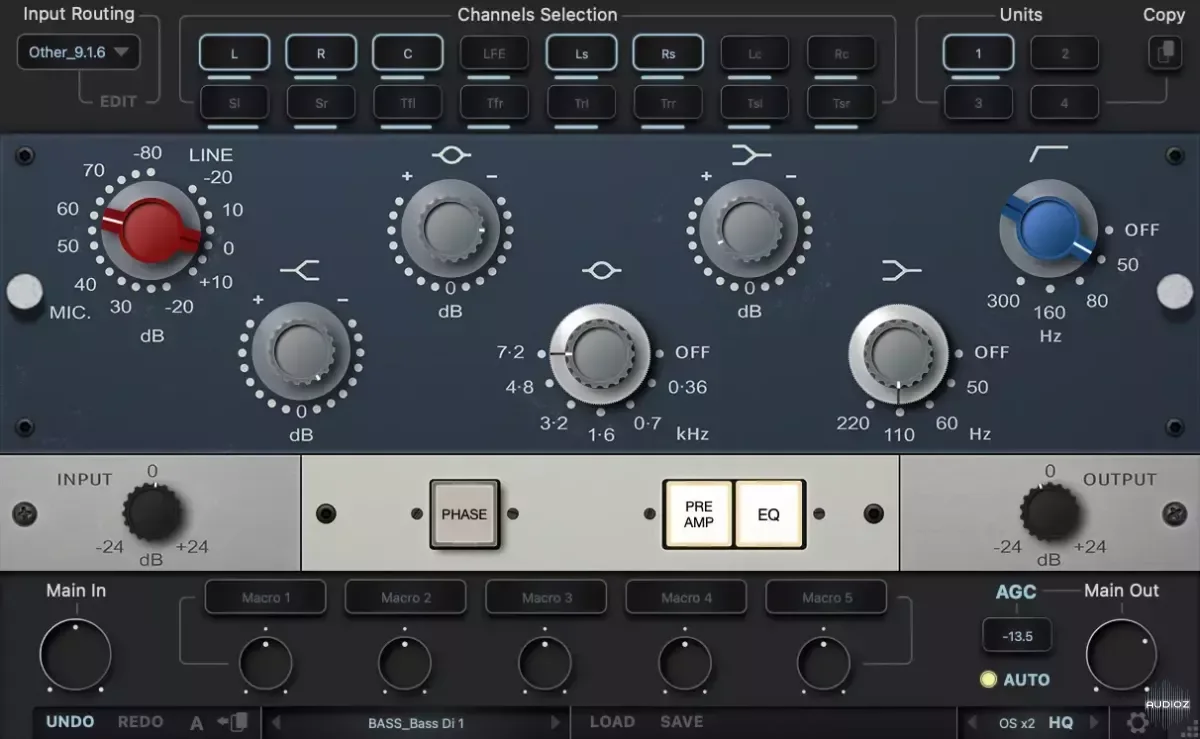Click REDO in the bottom bar
Image resolution: width=1200 pixels, height=739 pixels.
point(140,722)
